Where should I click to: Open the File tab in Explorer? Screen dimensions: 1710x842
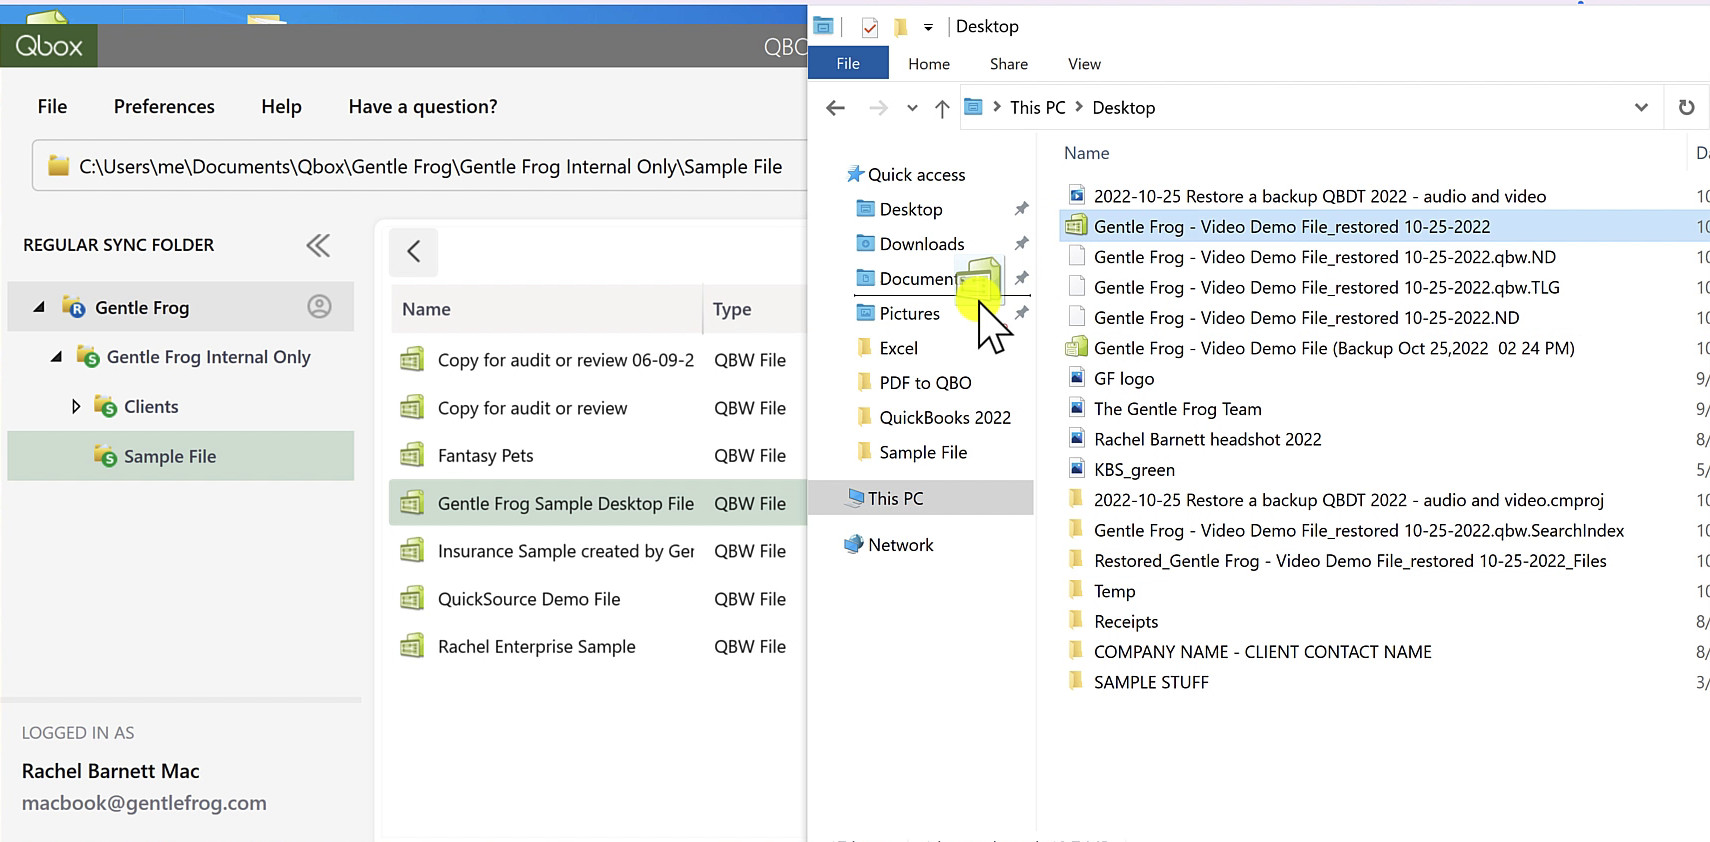(848, 63)
